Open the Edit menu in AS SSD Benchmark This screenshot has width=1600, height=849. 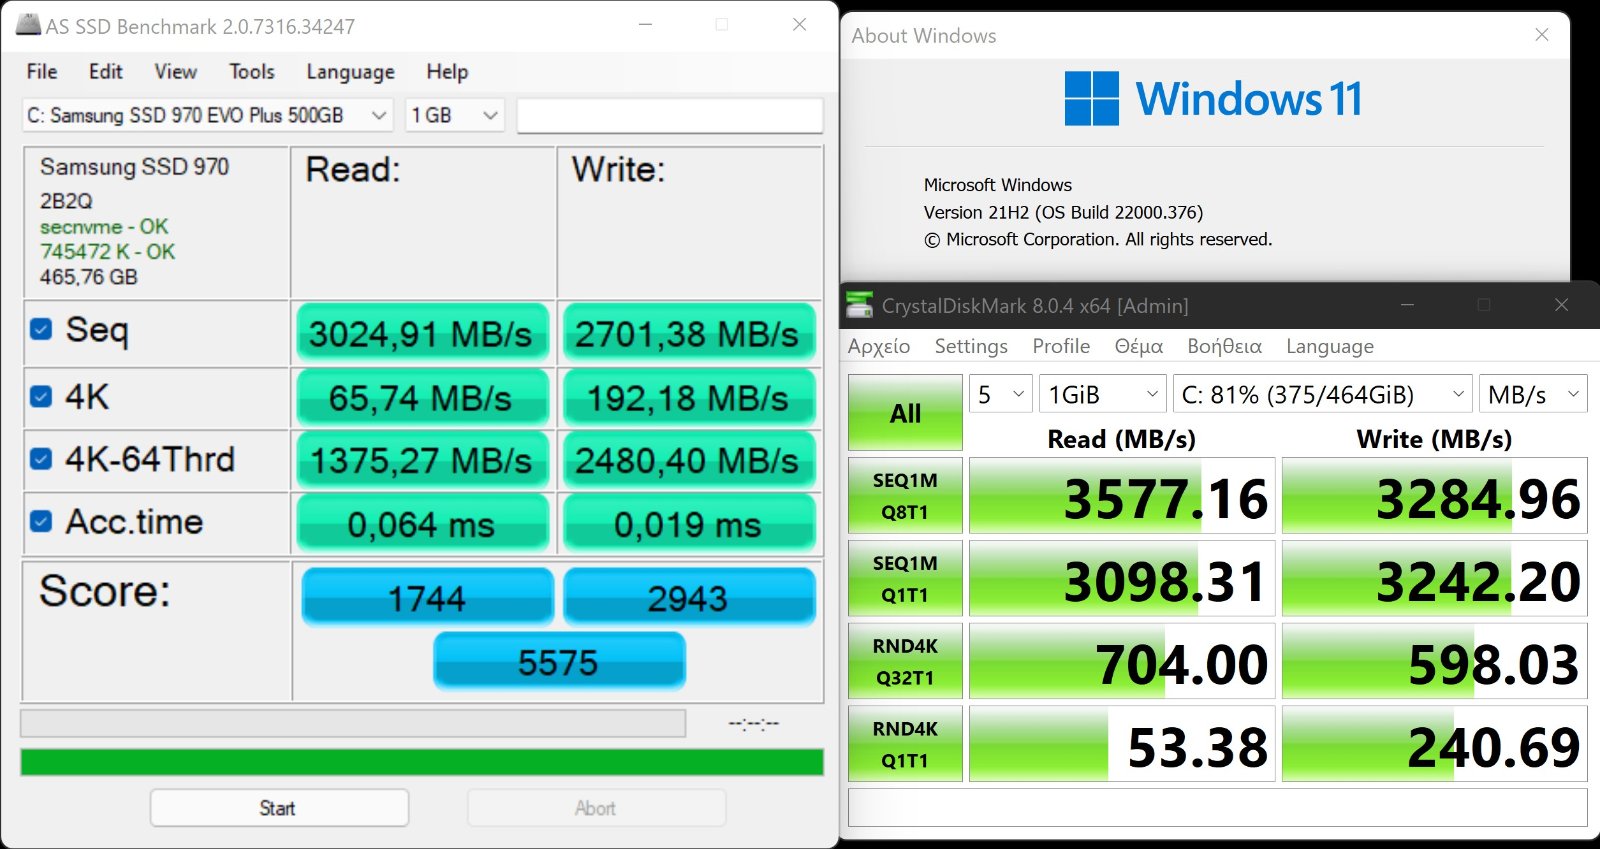point(105,72)
